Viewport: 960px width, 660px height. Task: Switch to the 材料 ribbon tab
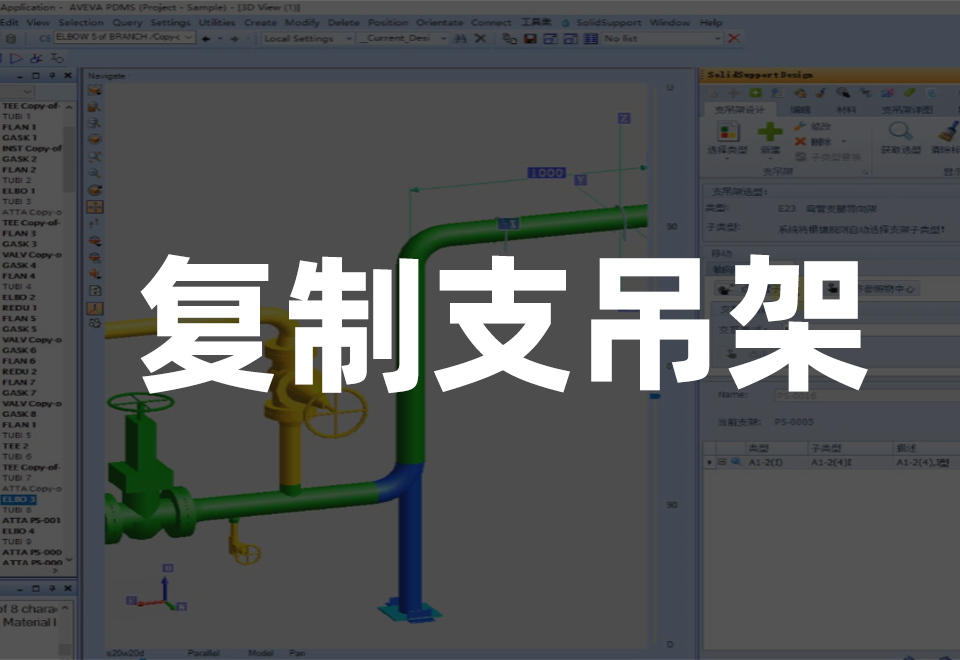846,110
